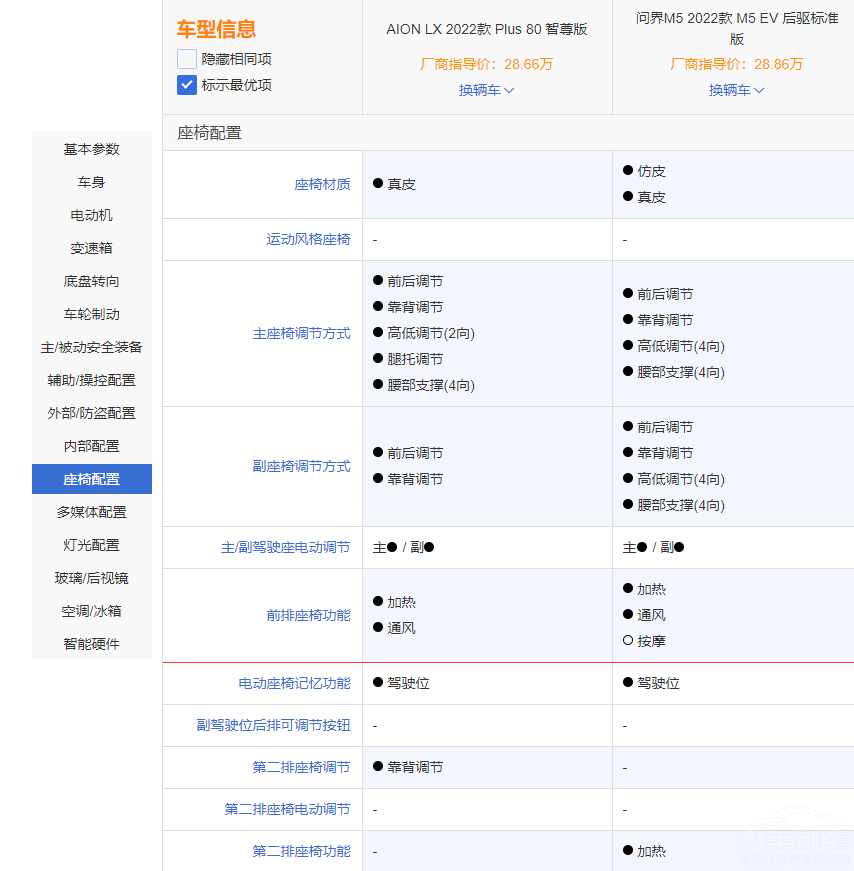Go to 基本参数 section in sidebar
854x871 pixels.
coord(92,149)
